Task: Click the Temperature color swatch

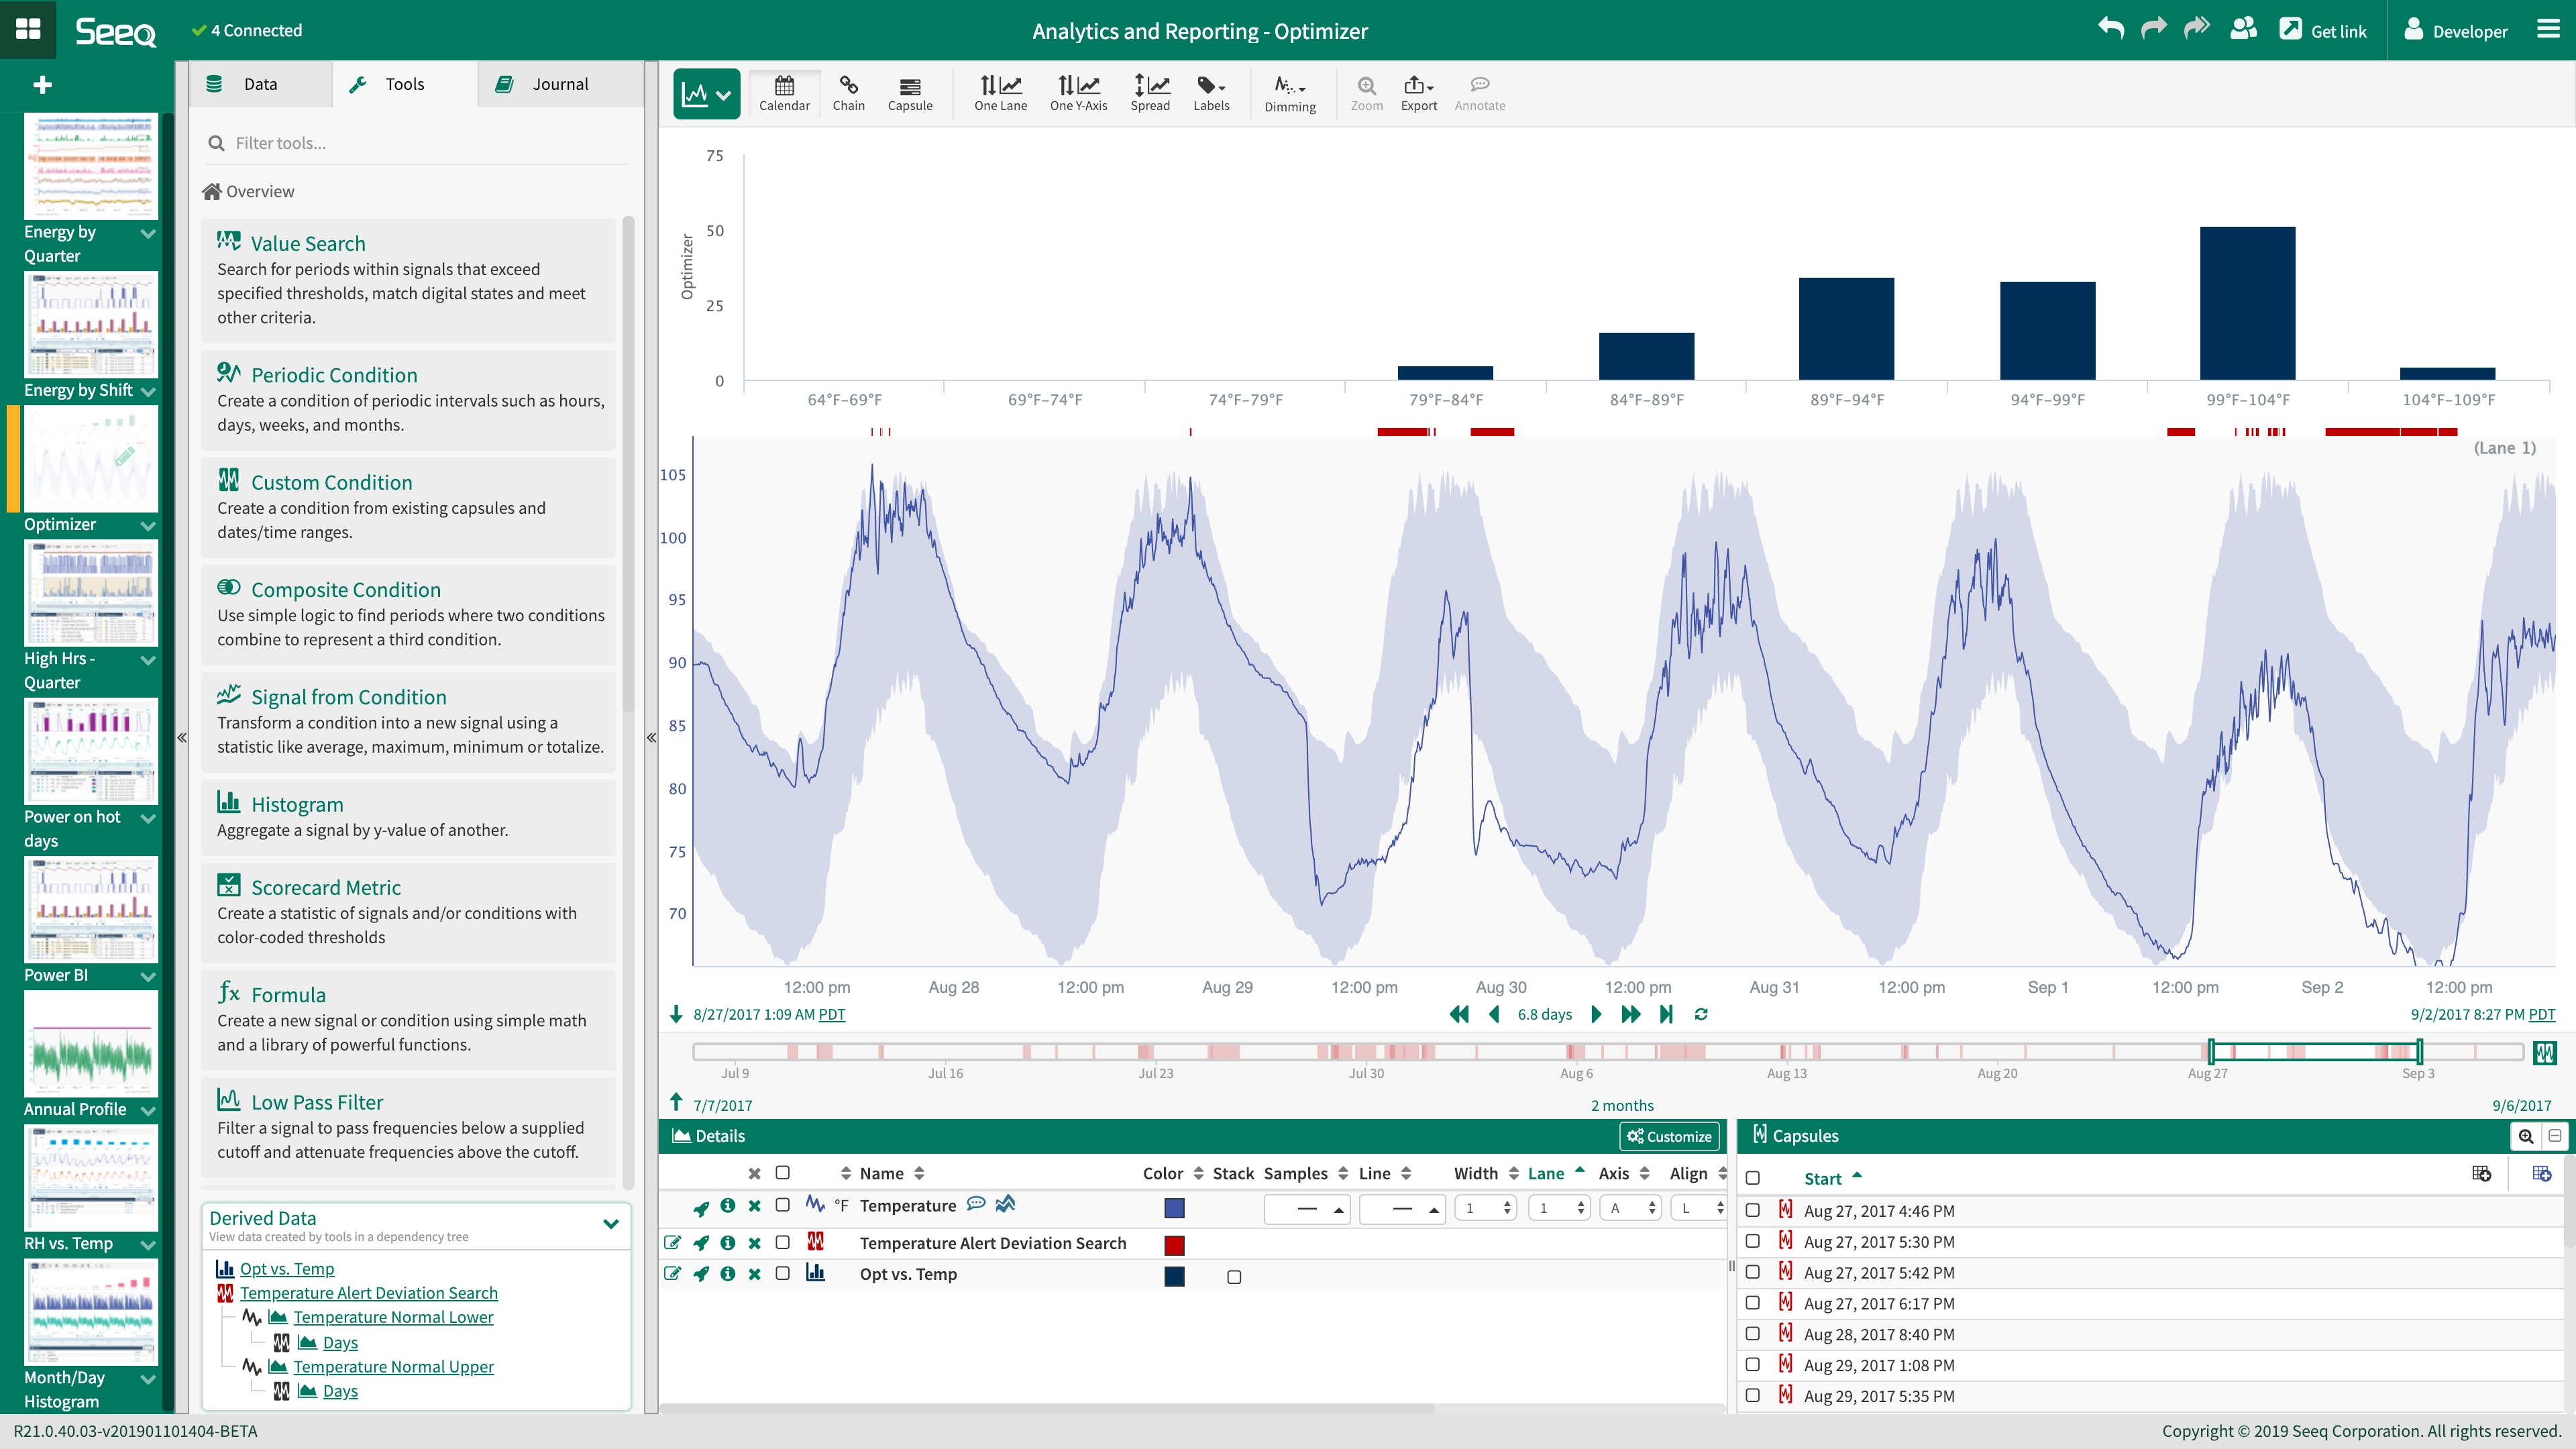Action: coord(1174,1207)
